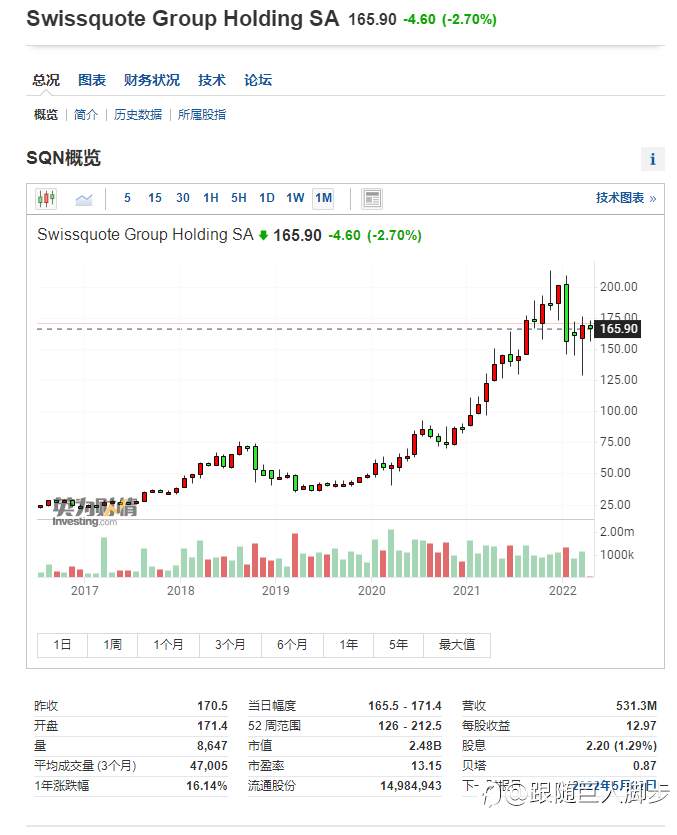The image size is (677, 835).
Task: Click the 2019 year label on timeline
Action: [x=275, y=591]
